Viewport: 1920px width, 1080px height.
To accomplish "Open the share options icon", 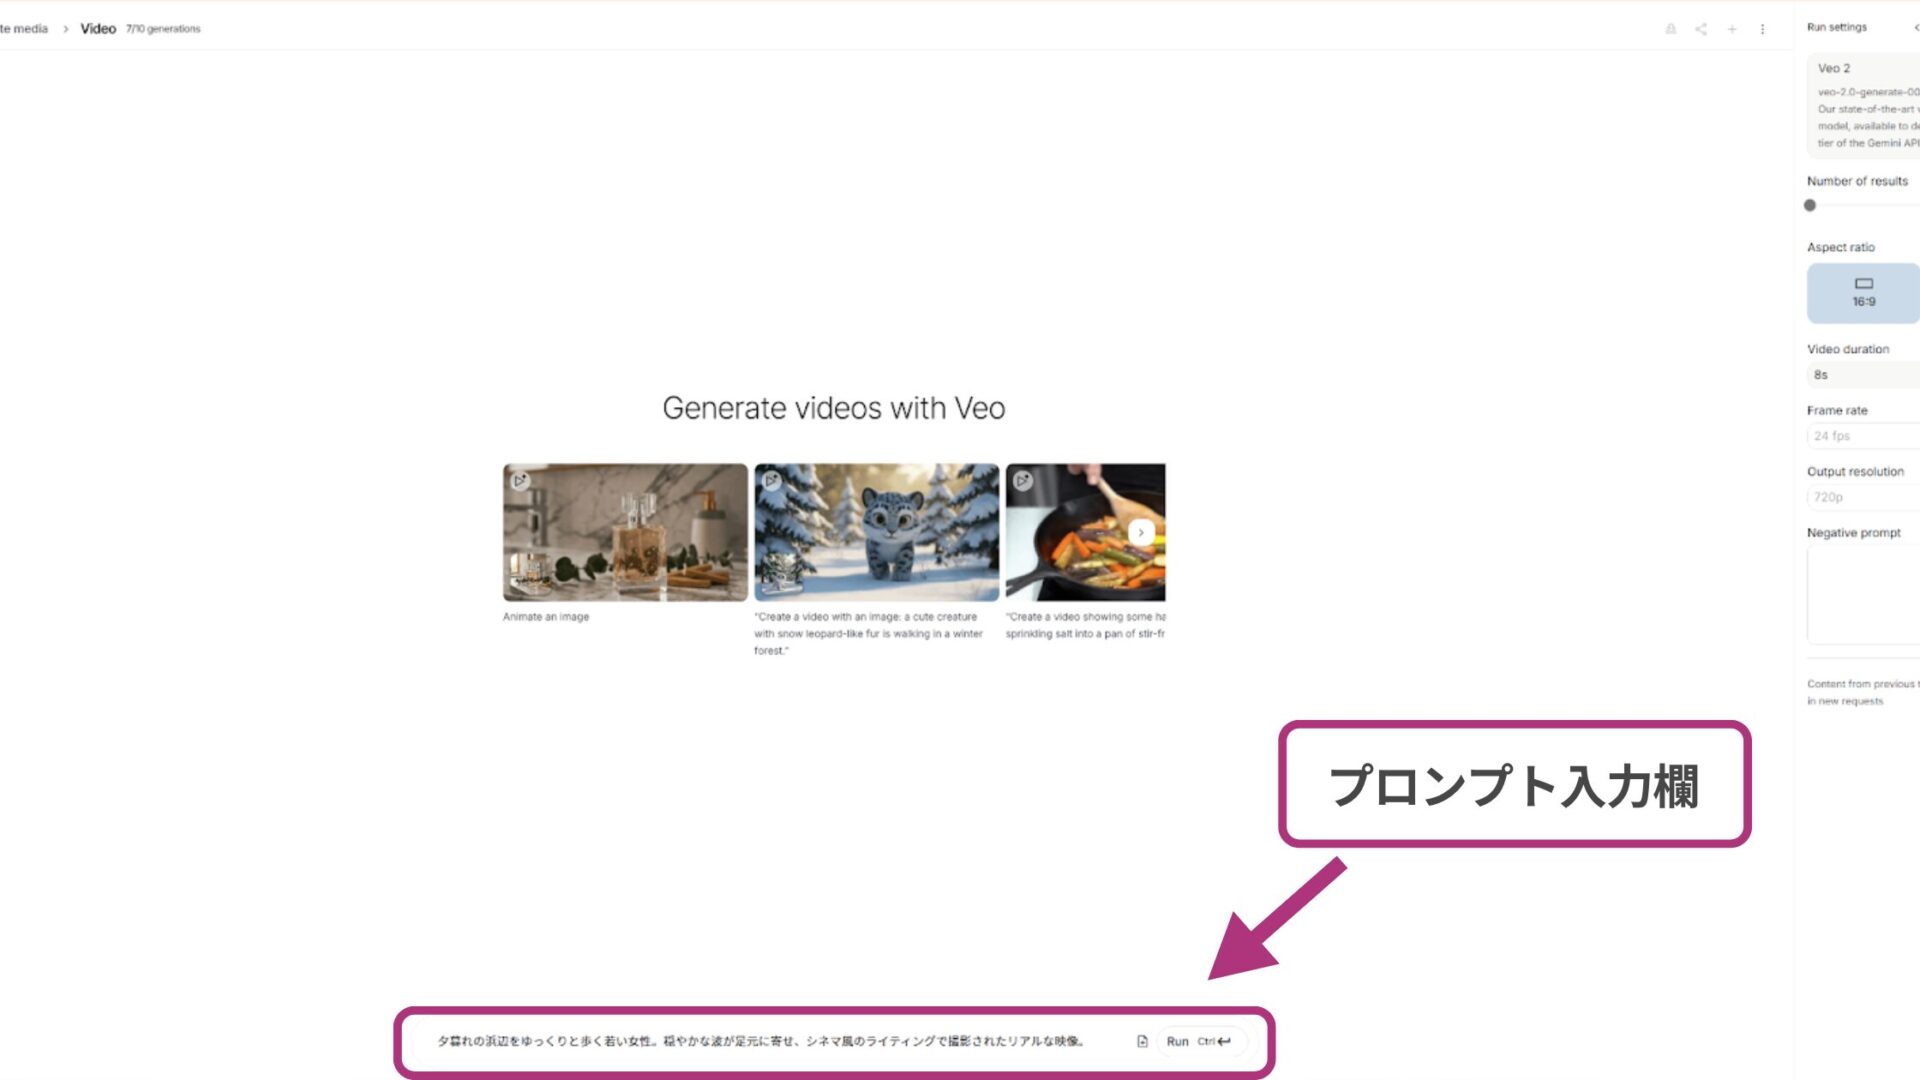I will (1699, 29).
